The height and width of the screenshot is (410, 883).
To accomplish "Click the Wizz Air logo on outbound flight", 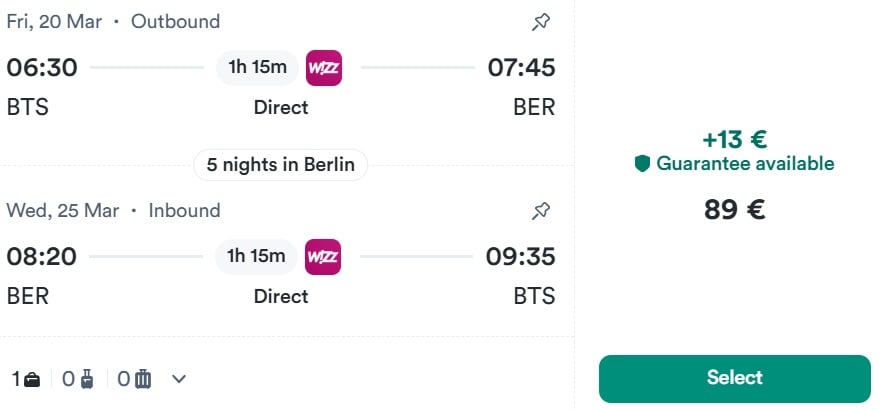I will click(x=324, y=68).
